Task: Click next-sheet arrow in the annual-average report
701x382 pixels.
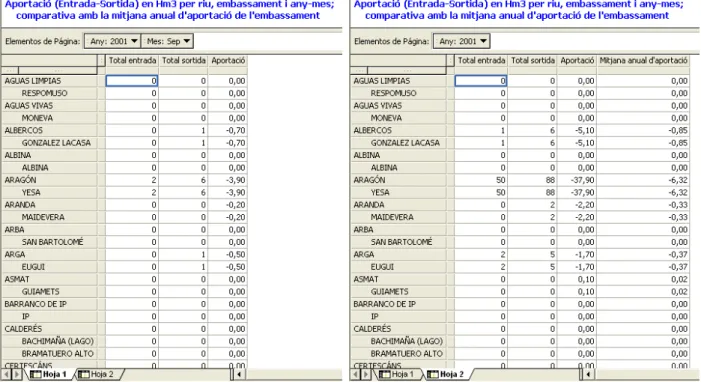Action: click(367, 374)
